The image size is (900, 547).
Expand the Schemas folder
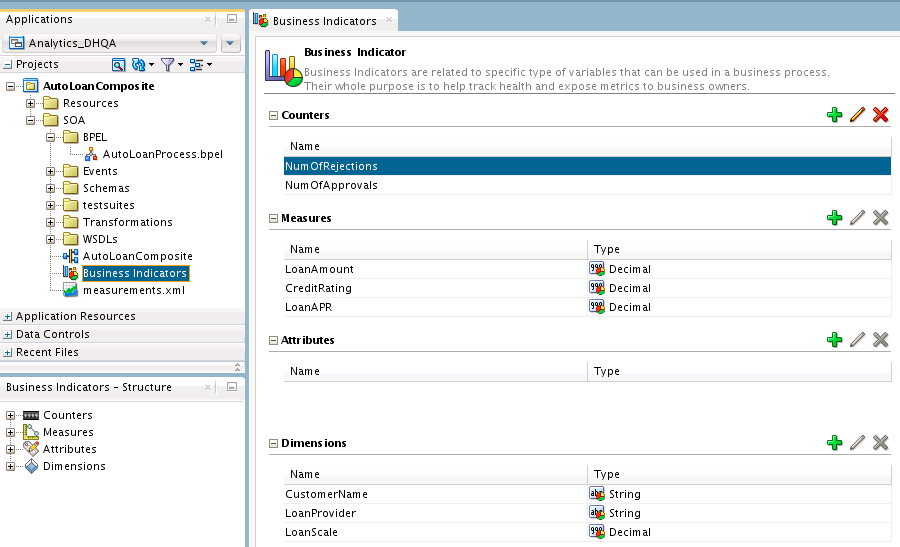tap(51, 188)
